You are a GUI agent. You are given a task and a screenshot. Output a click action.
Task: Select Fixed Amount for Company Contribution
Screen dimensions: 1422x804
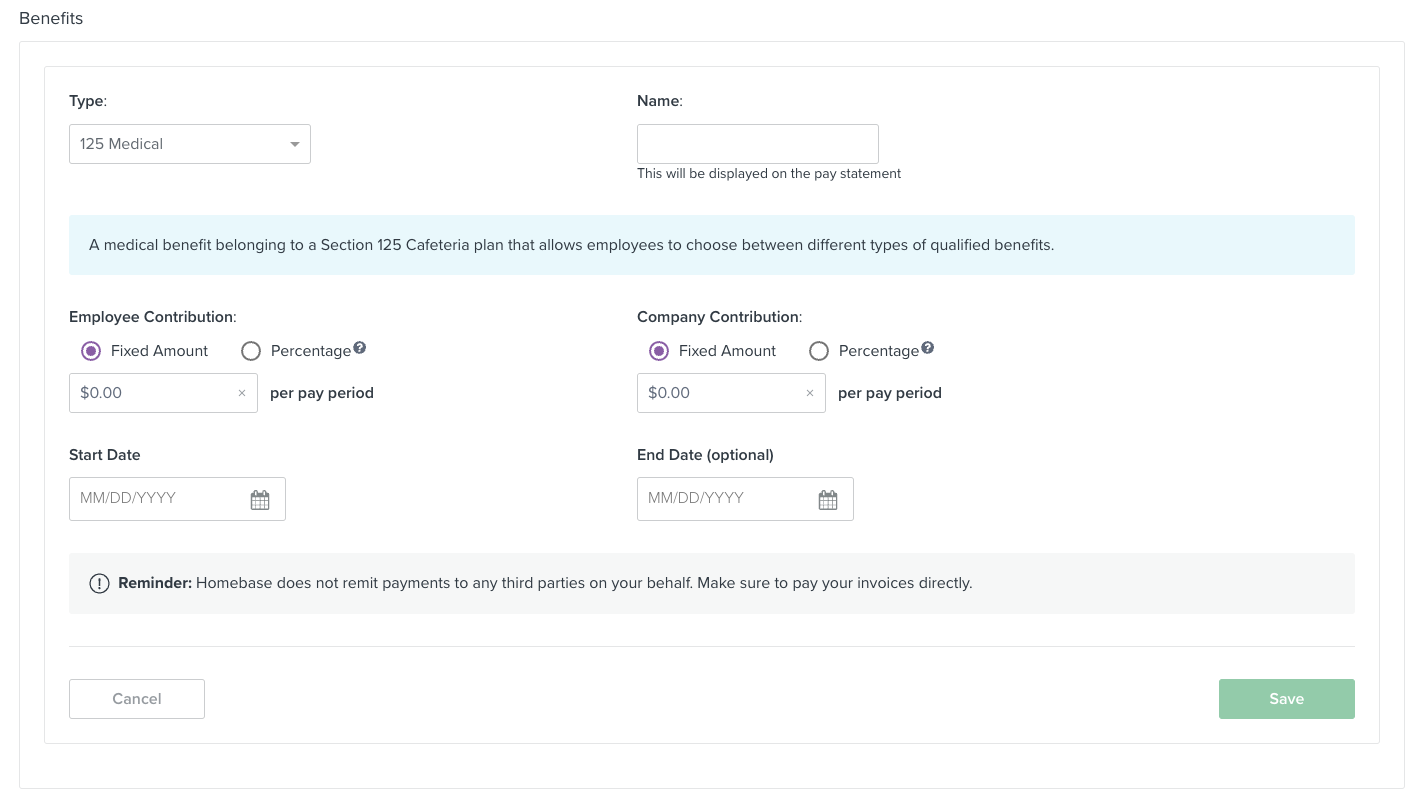tap(659, 350)
